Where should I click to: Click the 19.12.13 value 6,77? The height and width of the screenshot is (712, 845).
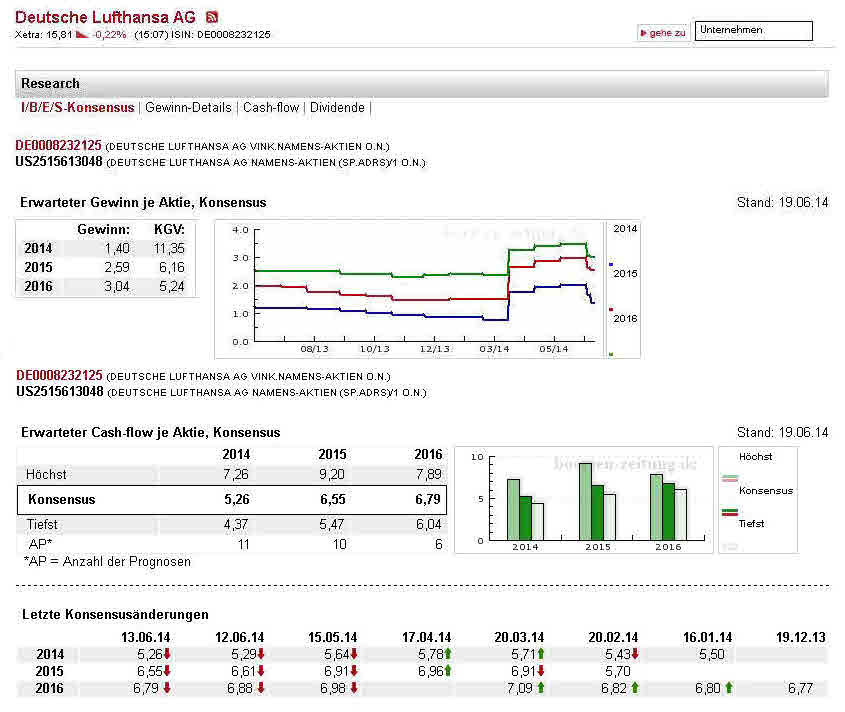(x=800, y=688)
